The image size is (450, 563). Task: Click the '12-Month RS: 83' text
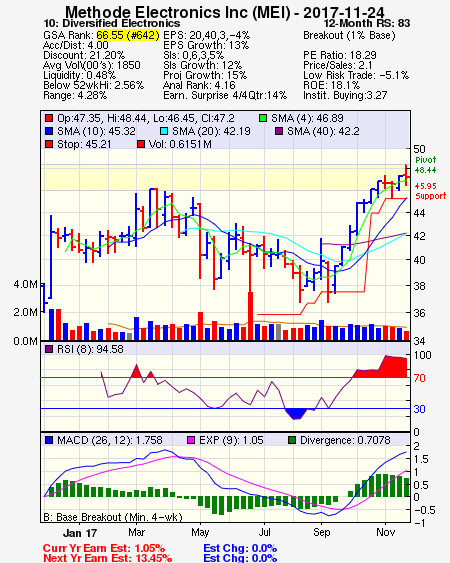click(367, 24)
